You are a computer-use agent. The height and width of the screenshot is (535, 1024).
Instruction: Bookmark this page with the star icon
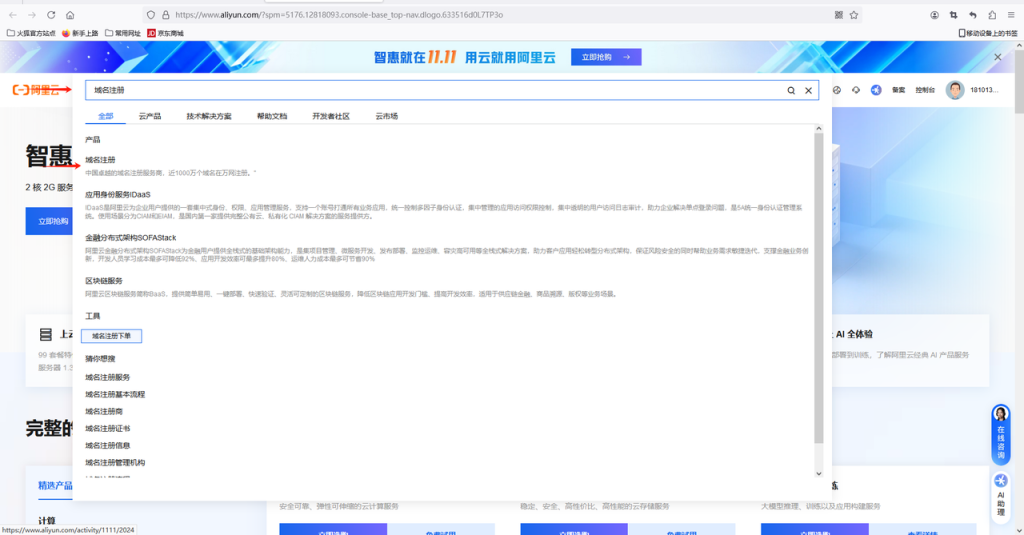pyautogui.click(x=854, y=15)
